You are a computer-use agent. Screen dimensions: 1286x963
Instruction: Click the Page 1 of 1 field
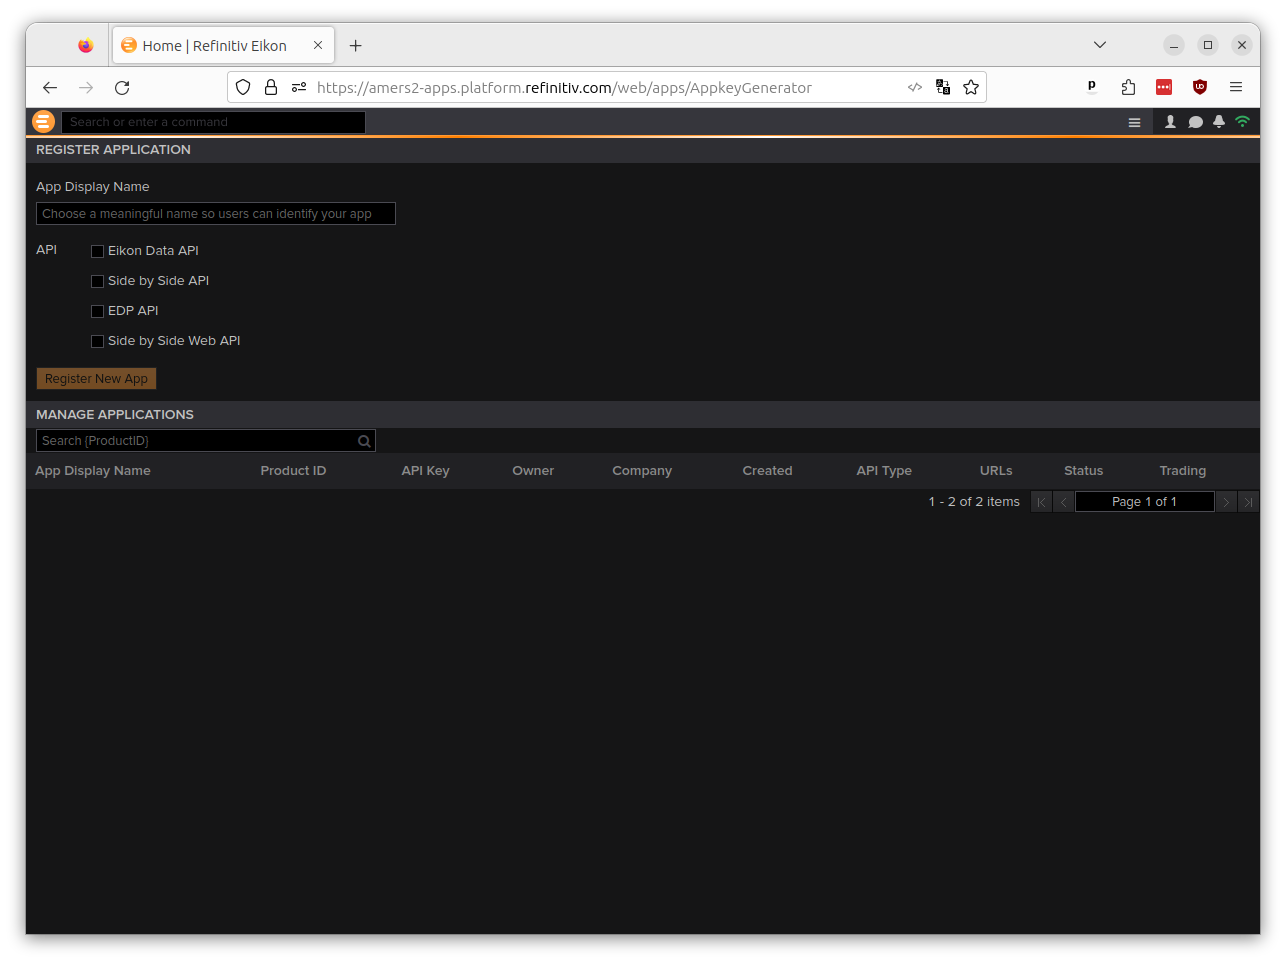click(x=1145, y=502)
